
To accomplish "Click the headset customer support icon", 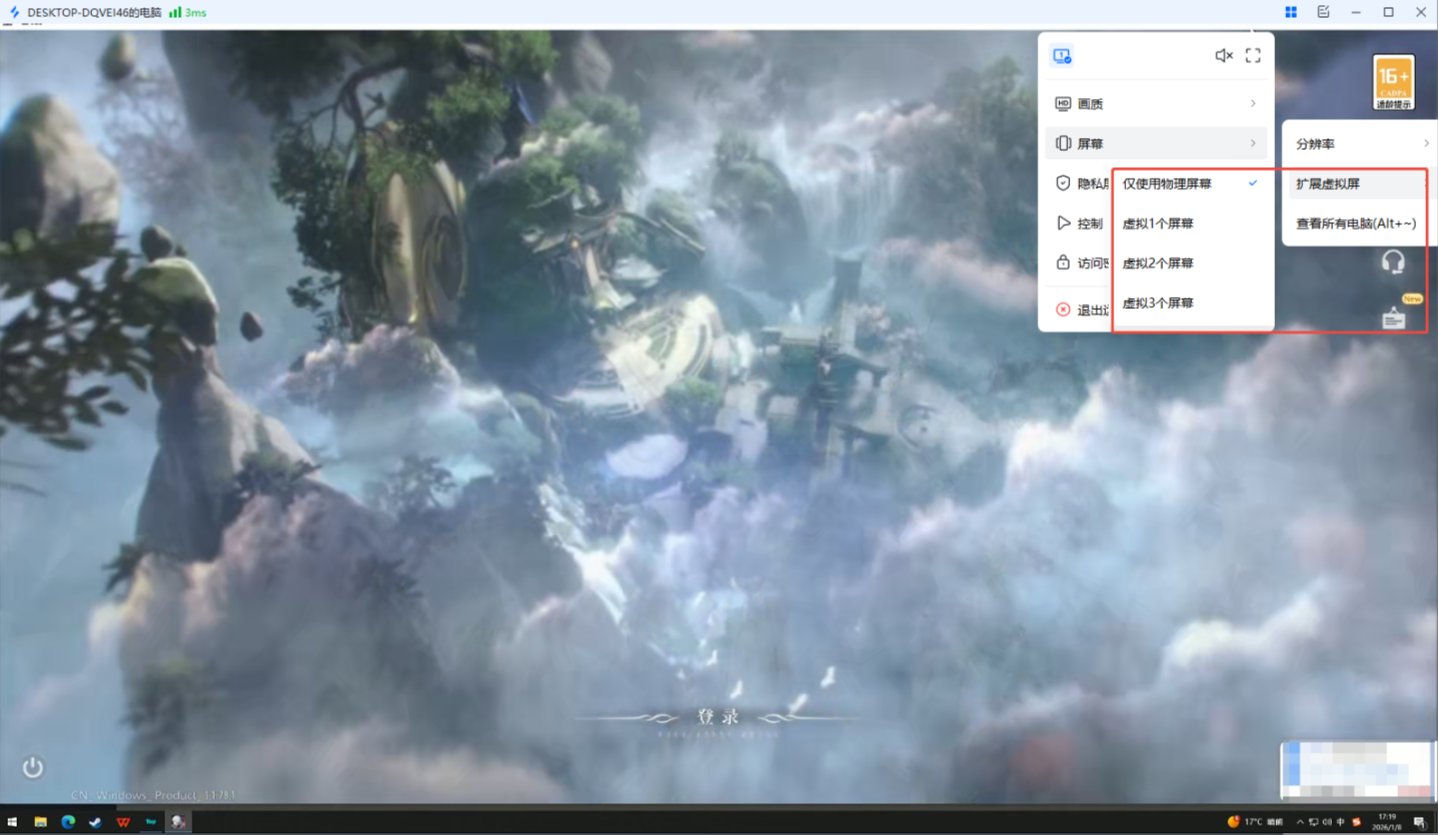I will [x=1393, y=262].
